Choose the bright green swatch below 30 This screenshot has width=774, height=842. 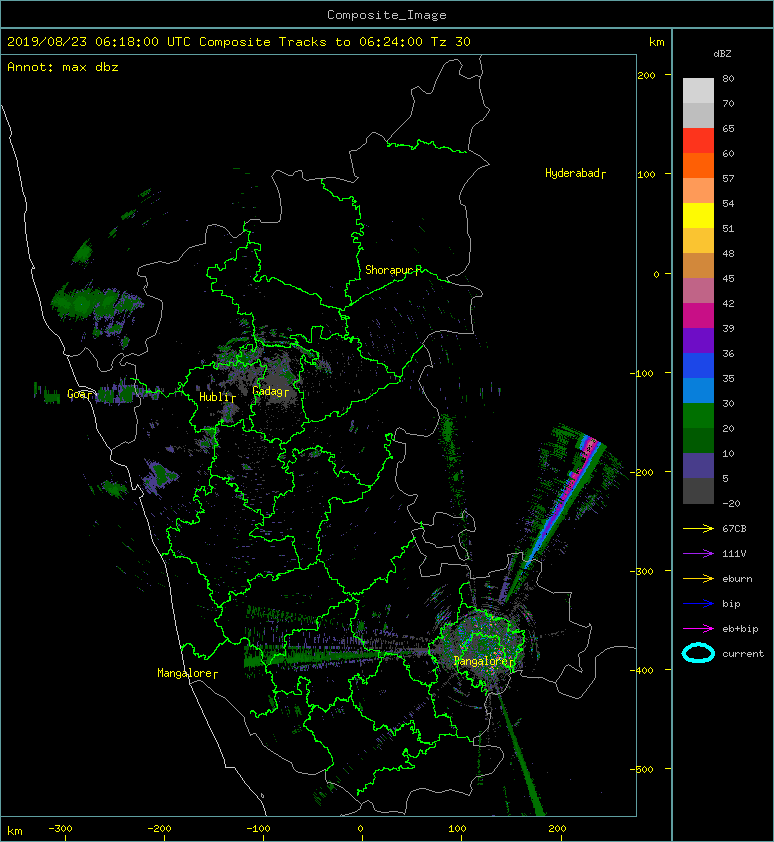(698, 416)
